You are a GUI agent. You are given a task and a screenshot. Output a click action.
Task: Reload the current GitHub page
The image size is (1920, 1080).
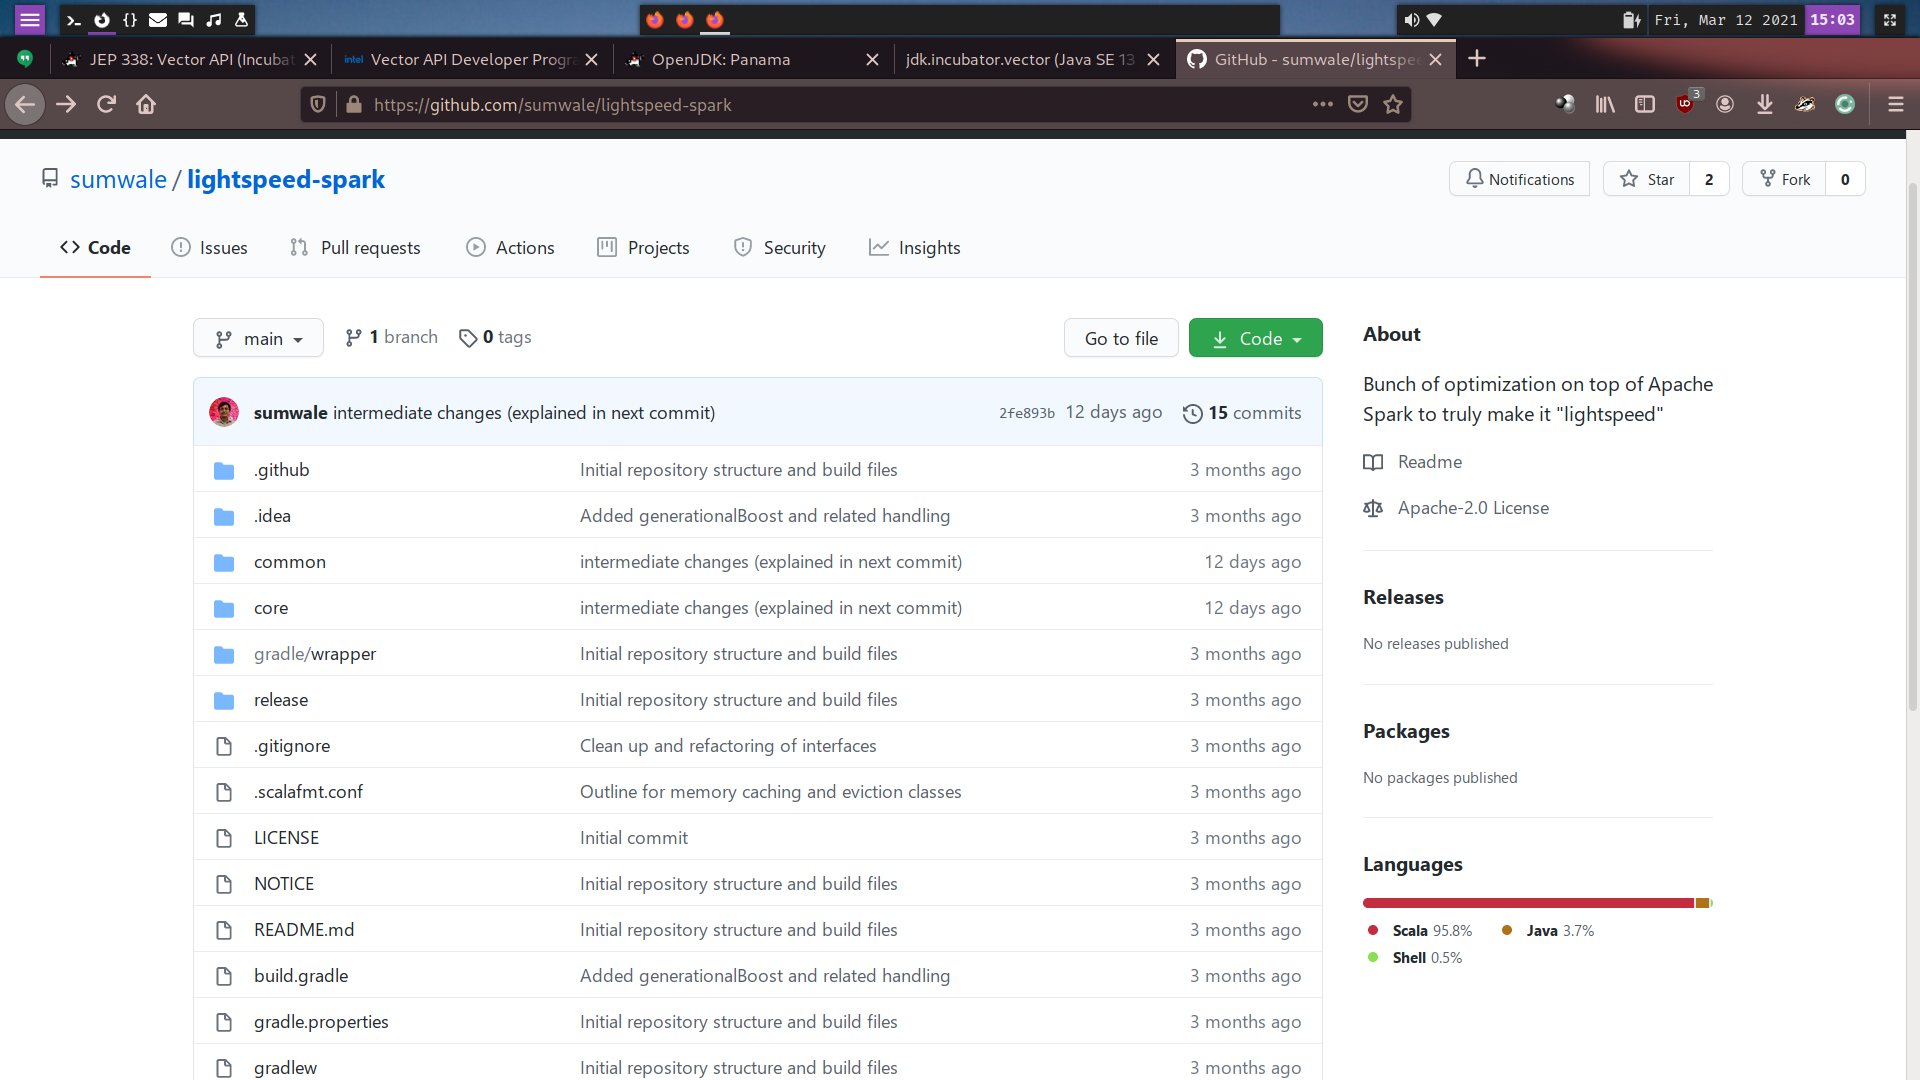click(x=106, y=104)
